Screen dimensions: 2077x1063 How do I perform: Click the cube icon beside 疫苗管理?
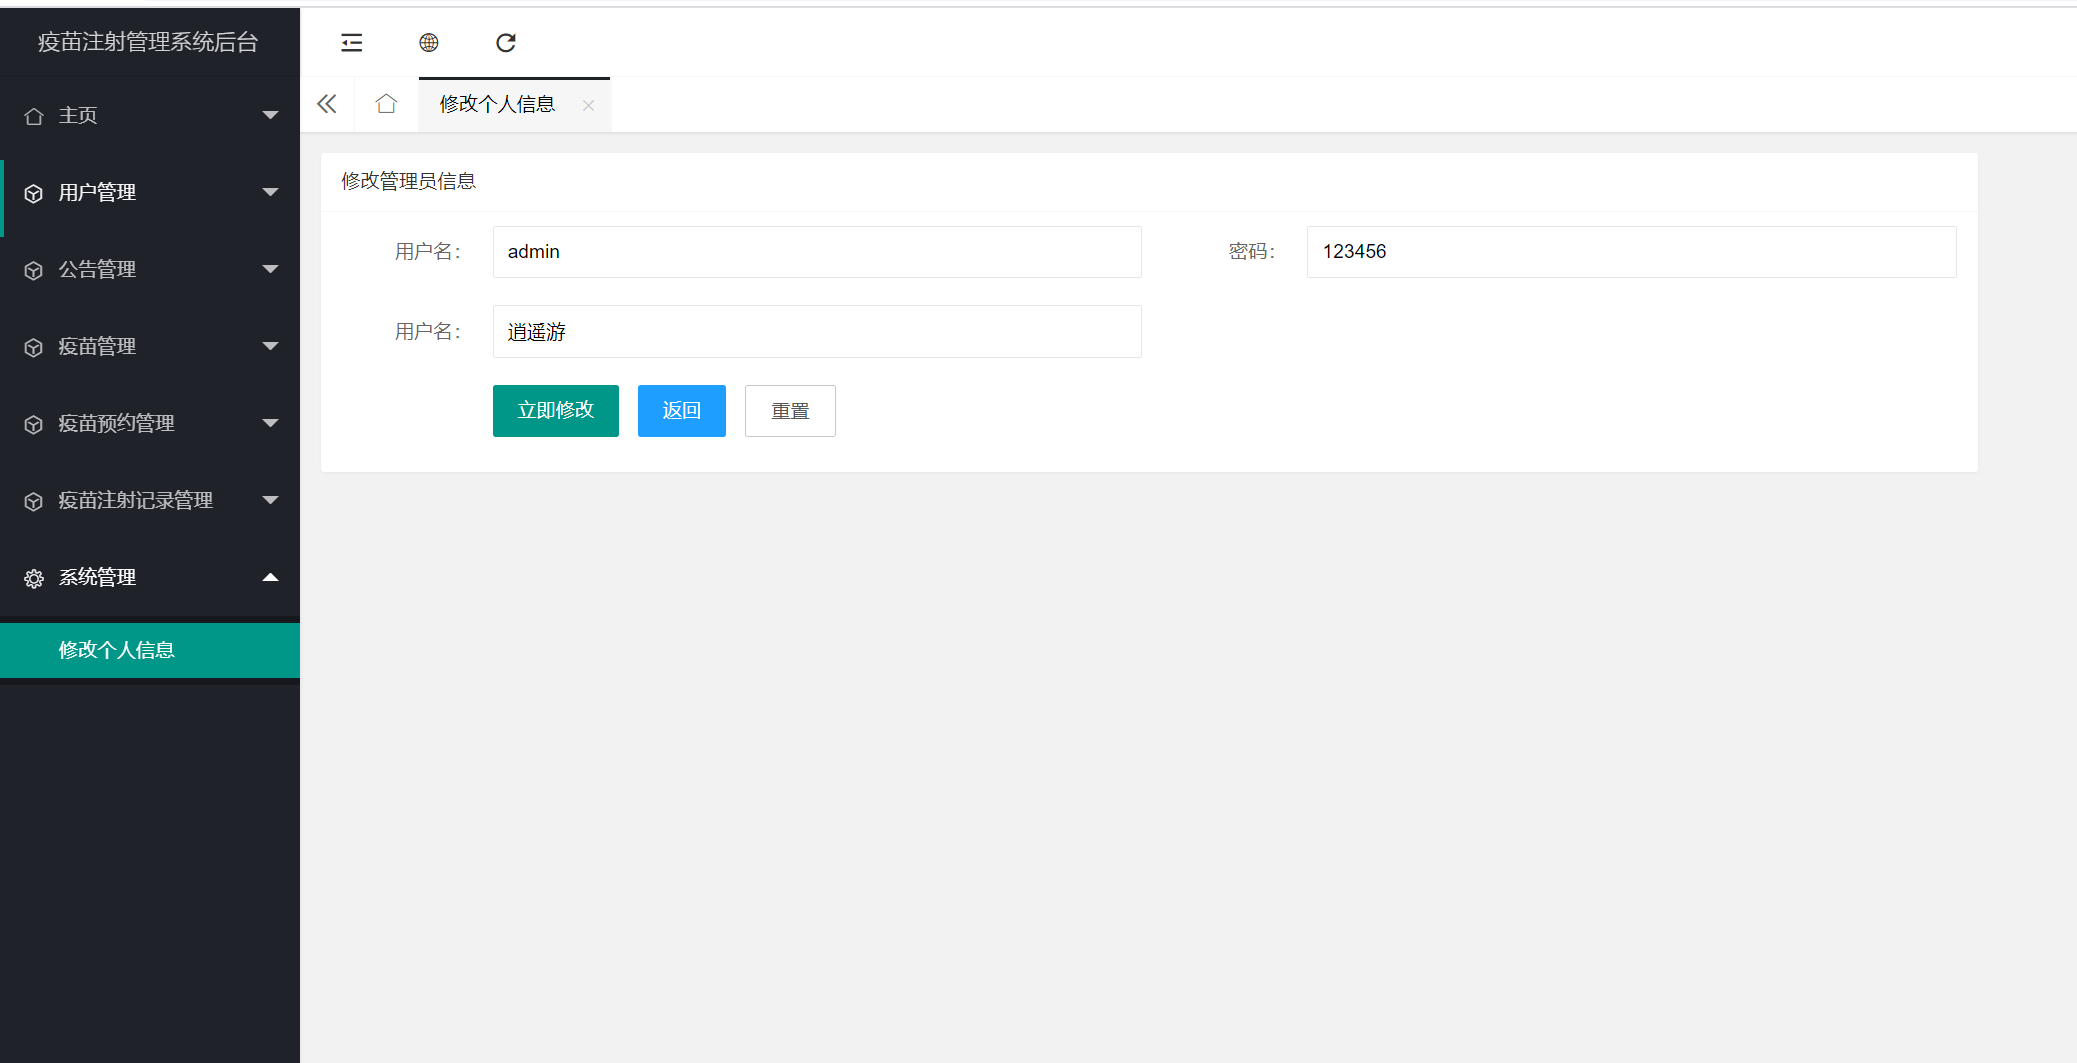click(34, 347)
